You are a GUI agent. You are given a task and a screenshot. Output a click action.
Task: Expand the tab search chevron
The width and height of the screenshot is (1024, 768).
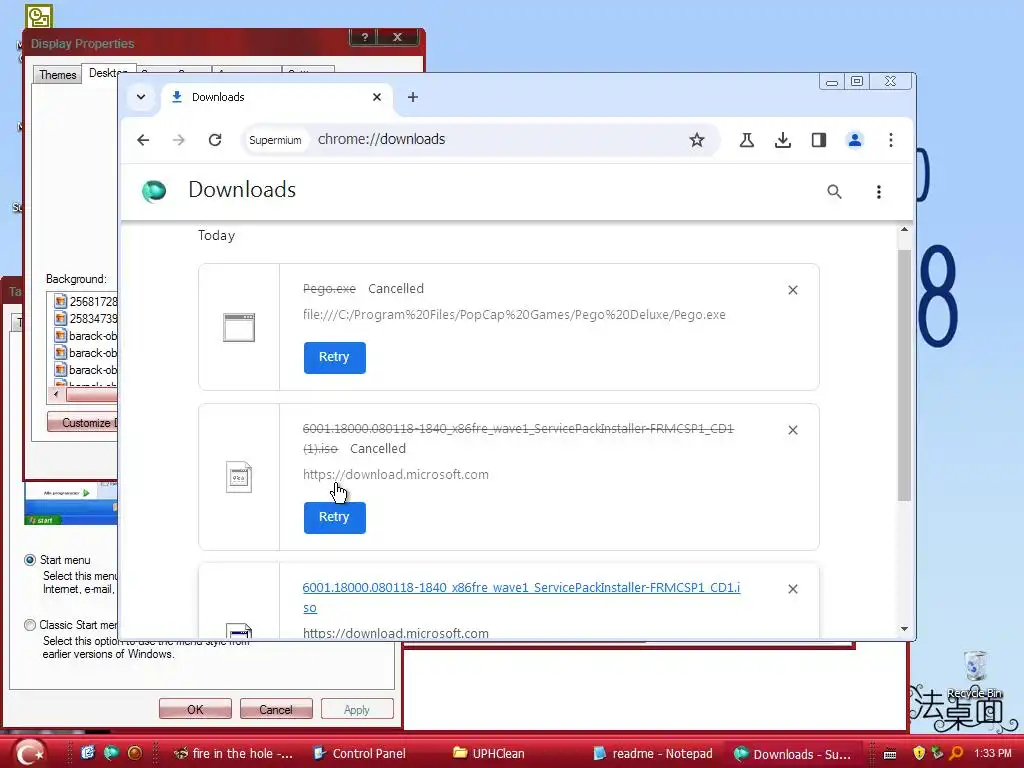tap(140, 97)
